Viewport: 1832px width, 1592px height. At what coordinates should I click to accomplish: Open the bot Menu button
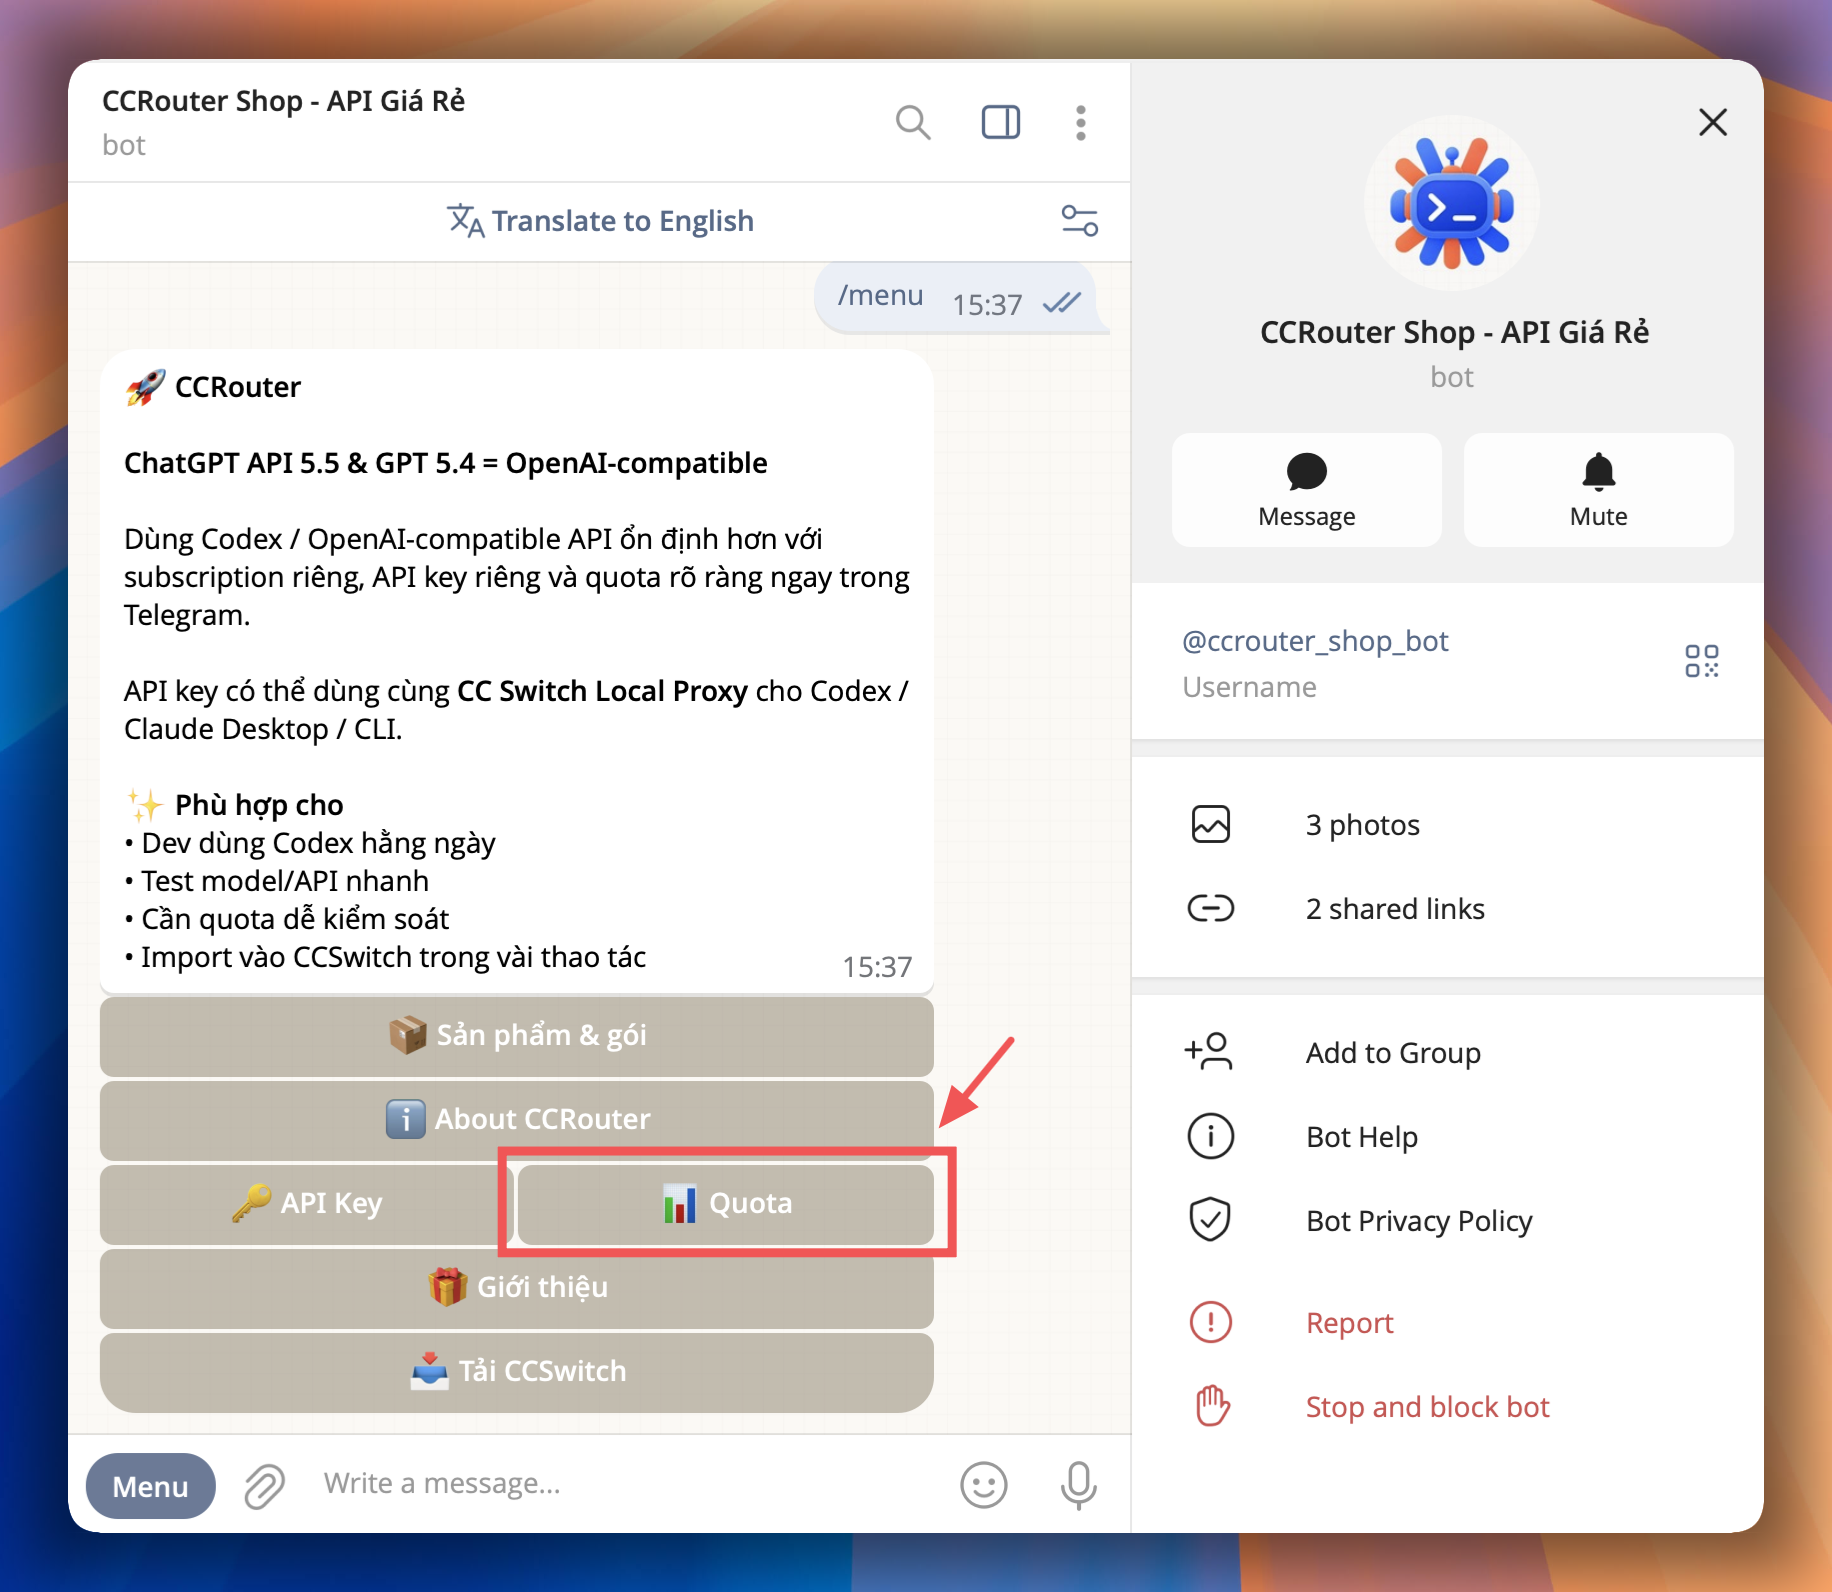click(x=150, y=1486)
